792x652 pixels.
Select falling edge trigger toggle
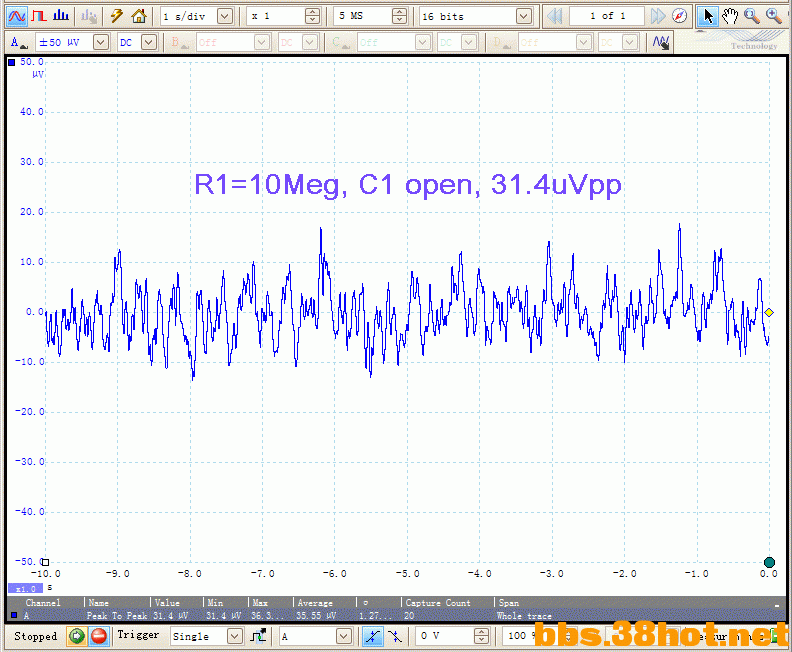pyautogui.click(x=395, y=636)
